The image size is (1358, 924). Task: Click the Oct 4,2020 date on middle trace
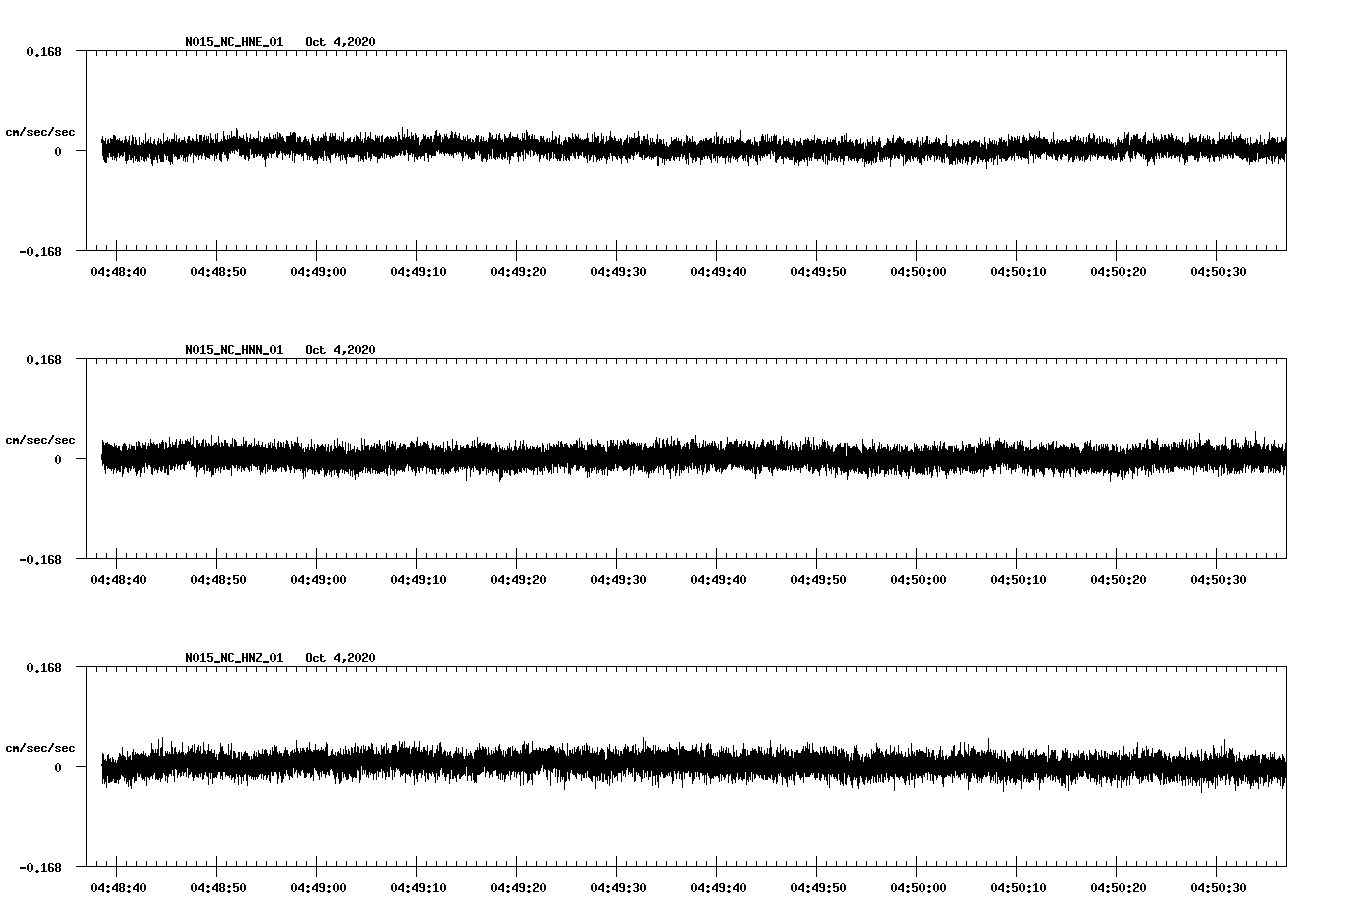(x=341, y=350)
